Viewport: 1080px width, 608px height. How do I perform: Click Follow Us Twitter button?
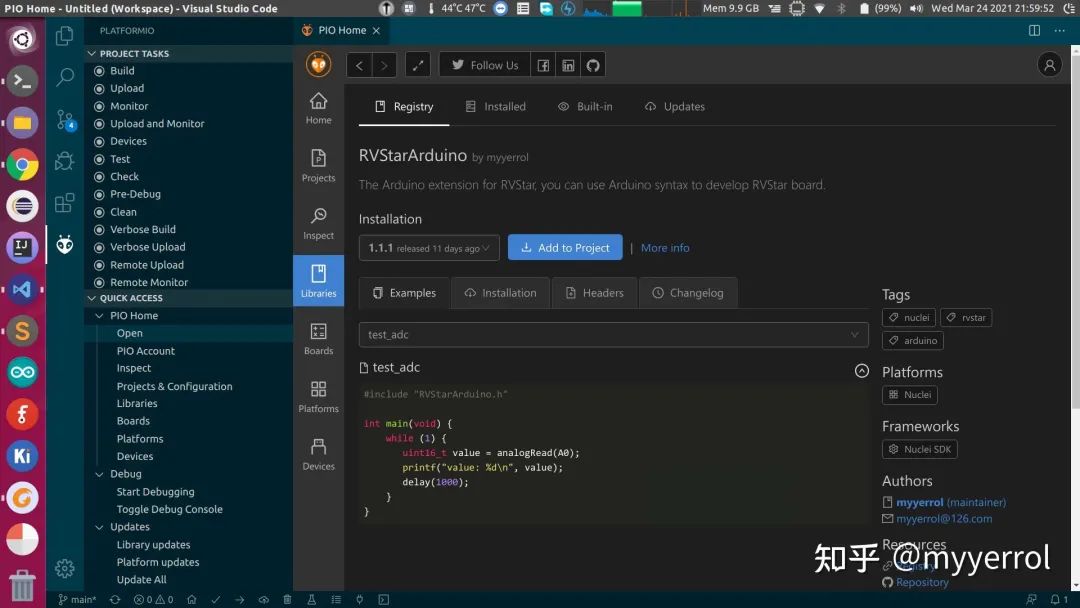pyautogui.click(x=485, y=65)
